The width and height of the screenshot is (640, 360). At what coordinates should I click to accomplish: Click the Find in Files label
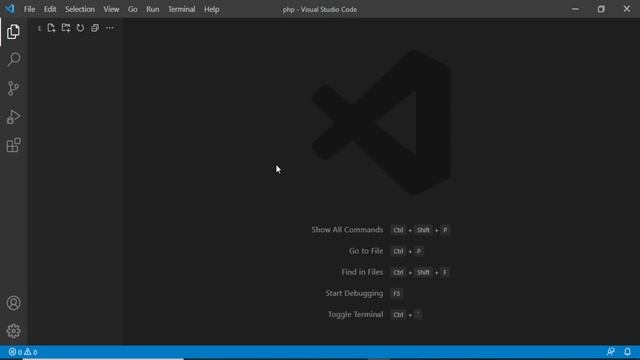pos(362,272)
